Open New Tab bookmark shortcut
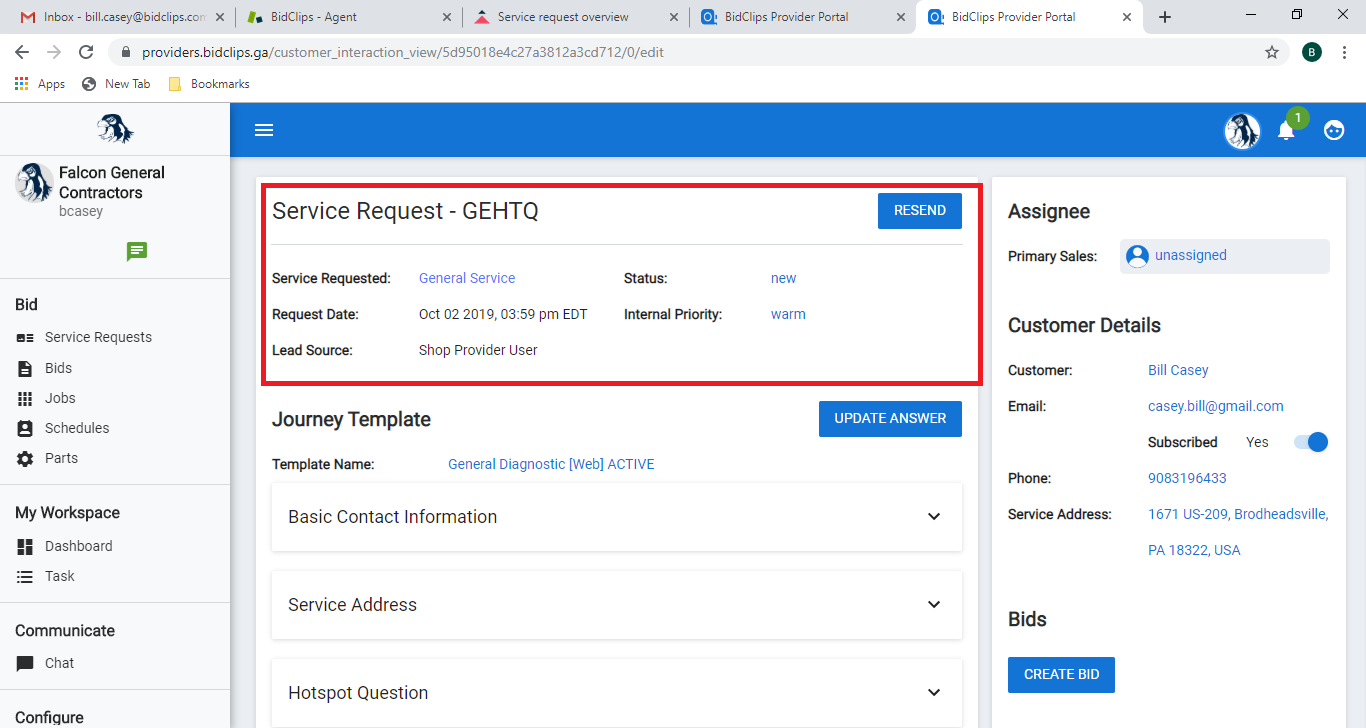The width and height of the screenshot is (1366, 728). pyautogui.click(x=116, y=84)
